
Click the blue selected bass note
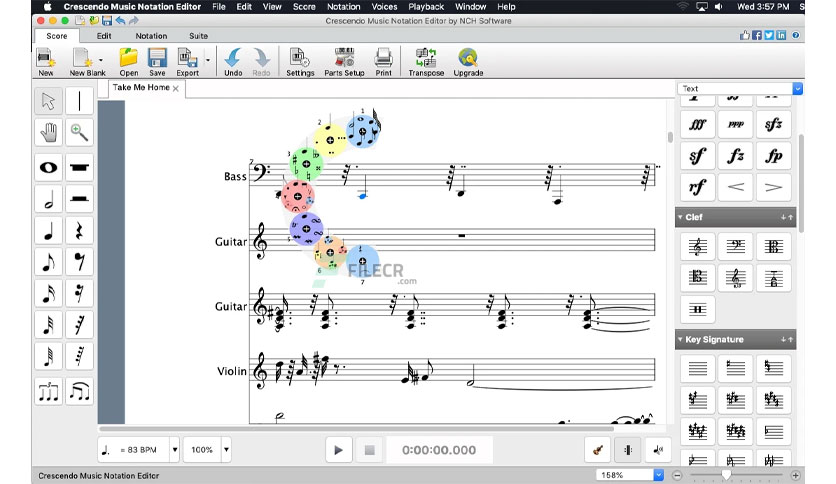point(363,196)
